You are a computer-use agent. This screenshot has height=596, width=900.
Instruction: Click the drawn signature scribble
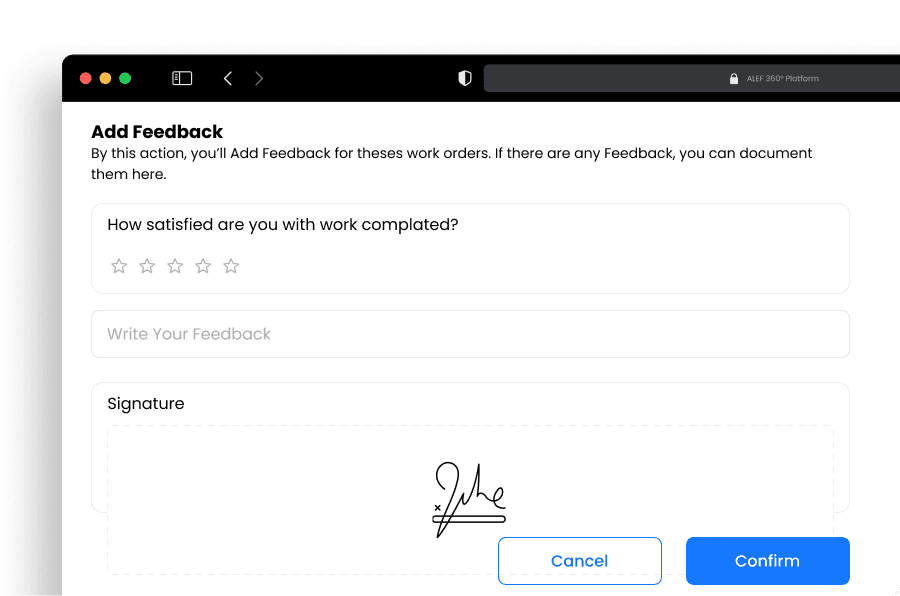pos(469,499)
